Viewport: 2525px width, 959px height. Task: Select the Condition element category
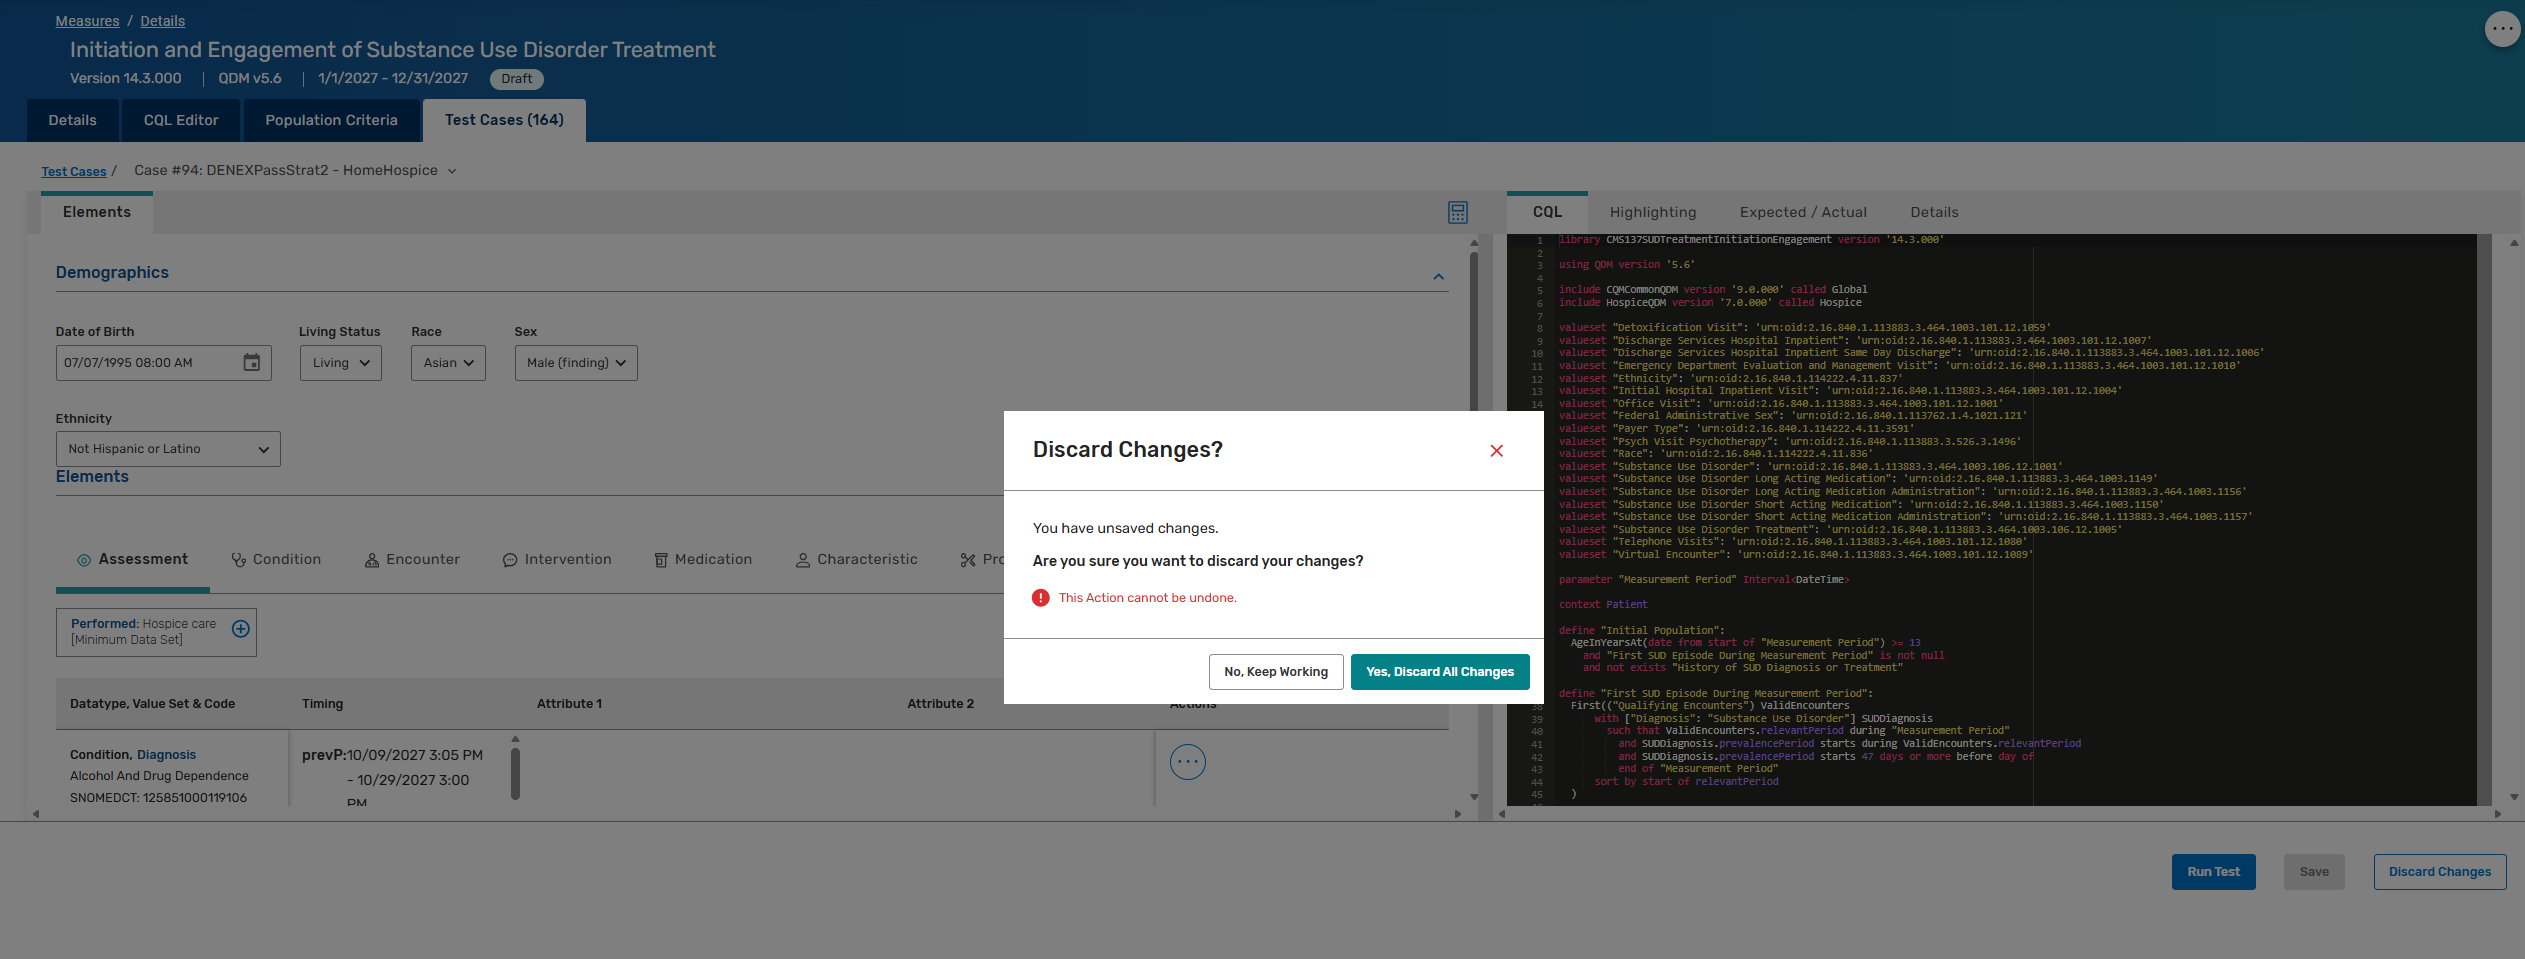pos(276,560)
